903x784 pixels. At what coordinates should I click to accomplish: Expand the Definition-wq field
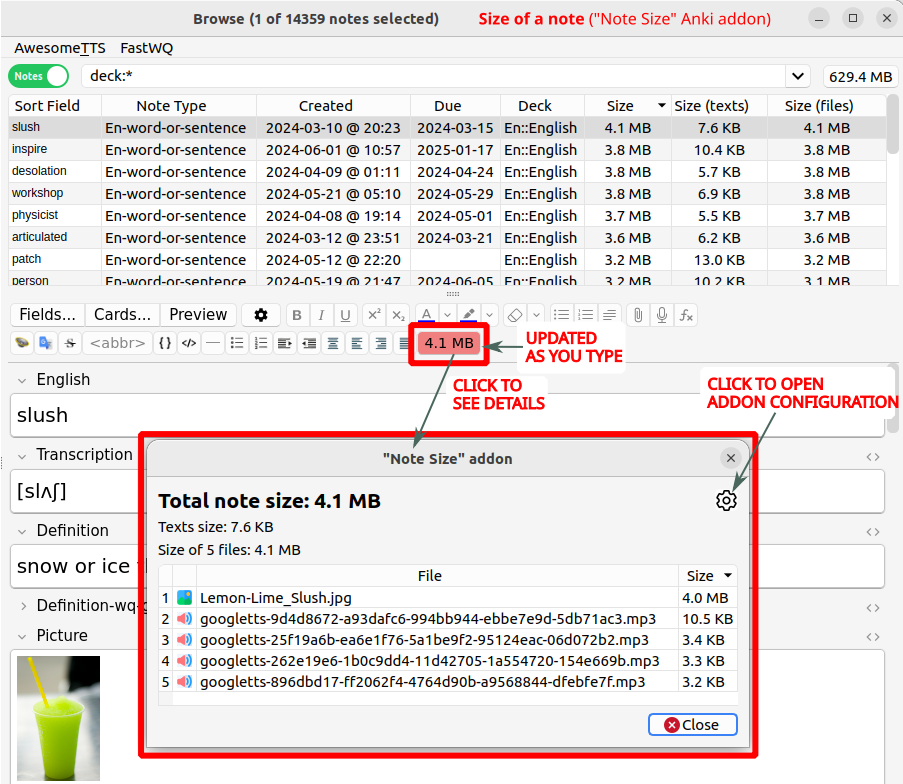(22, 605)
